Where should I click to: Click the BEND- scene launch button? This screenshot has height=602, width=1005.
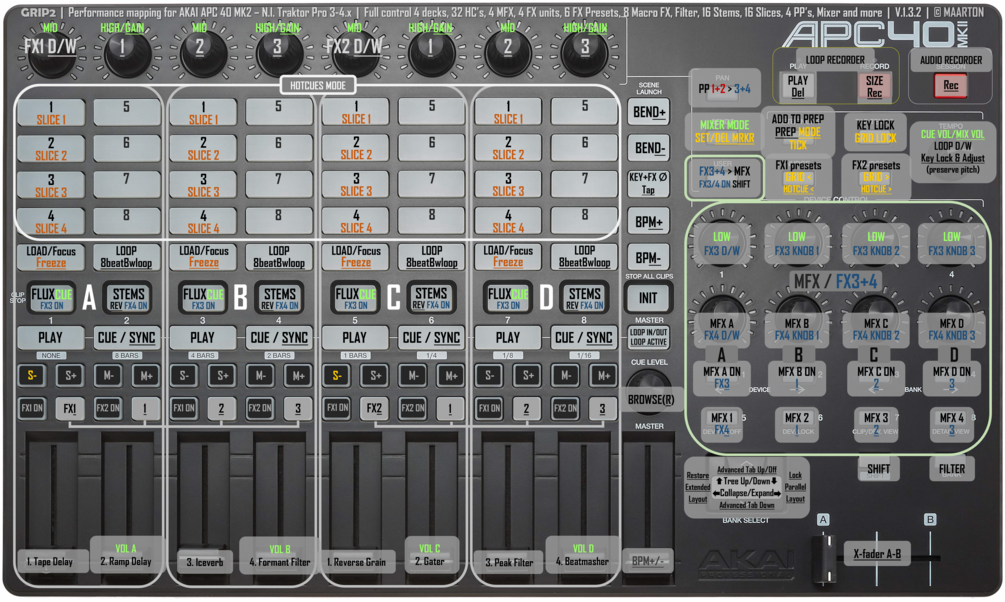(649, 149)
